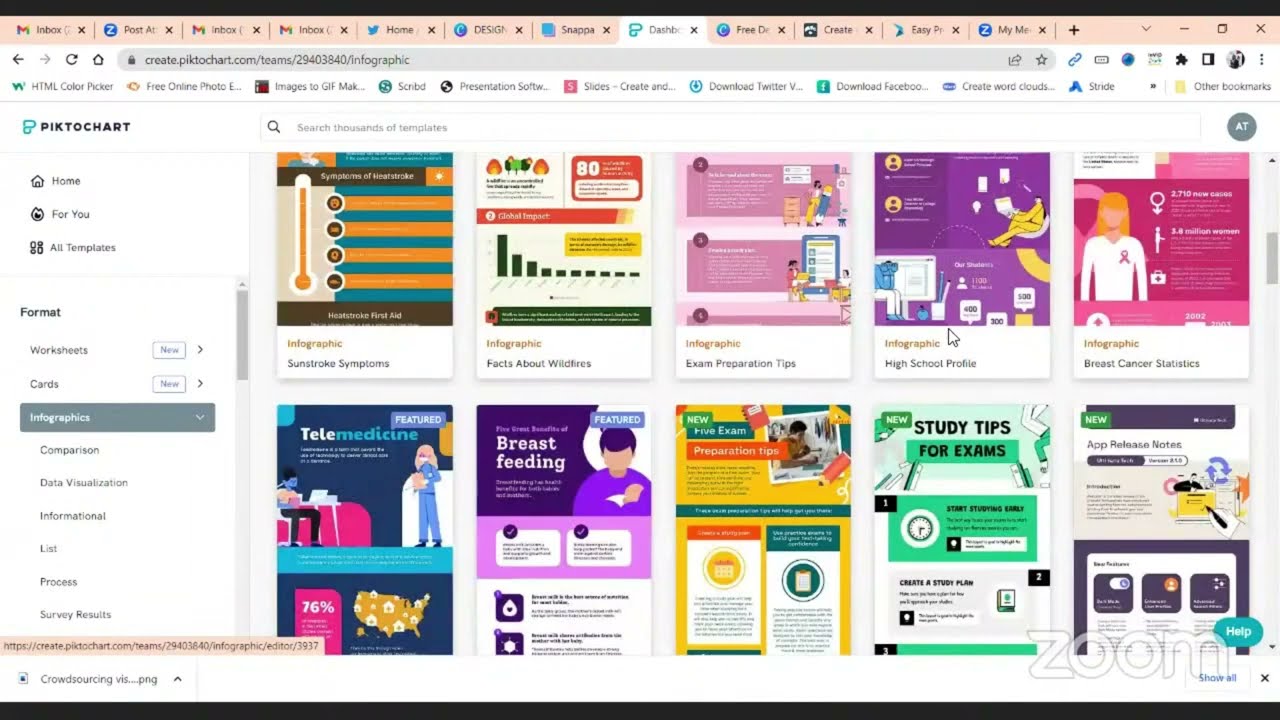This screenshot has height=720, width=1280.
Task: Click Show all downloads
Action: pos(1217,678)
